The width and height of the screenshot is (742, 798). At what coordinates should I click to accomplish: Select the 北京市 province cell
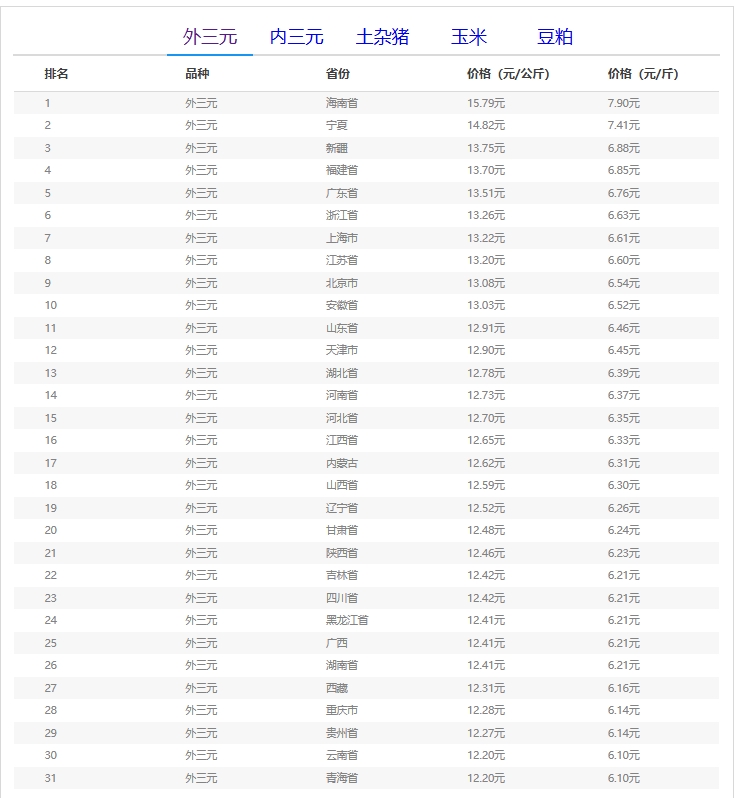coord(342,283)
